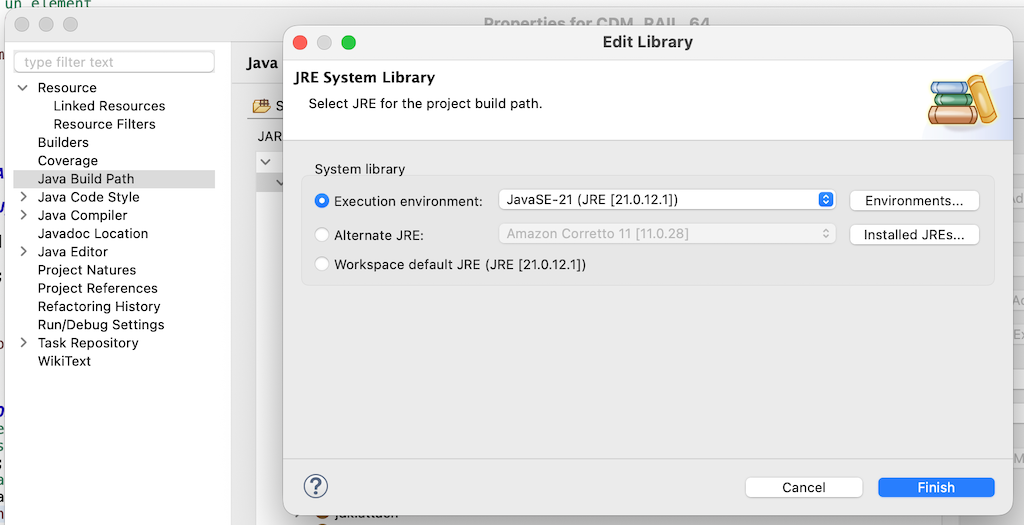Expand the Java Code Style tree node

tap(24, 197)
